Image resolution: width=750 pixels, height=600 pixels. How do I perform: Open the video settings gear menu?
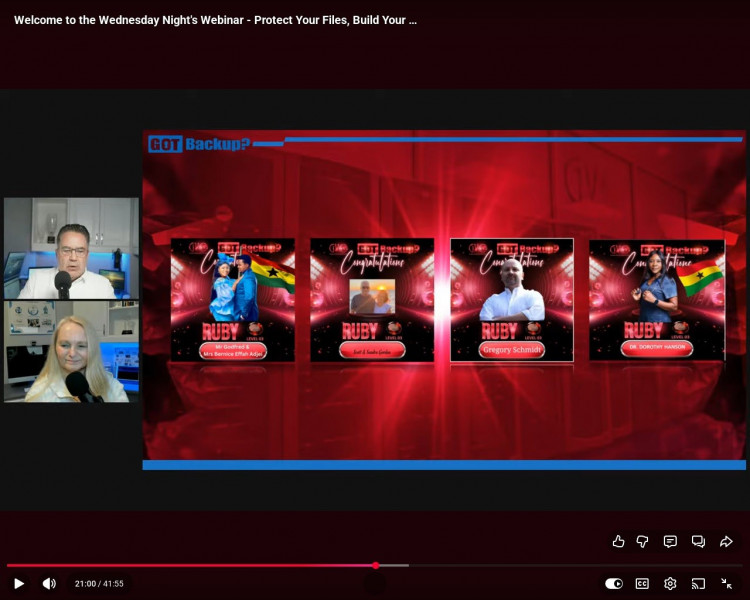[x=670, y=583]
